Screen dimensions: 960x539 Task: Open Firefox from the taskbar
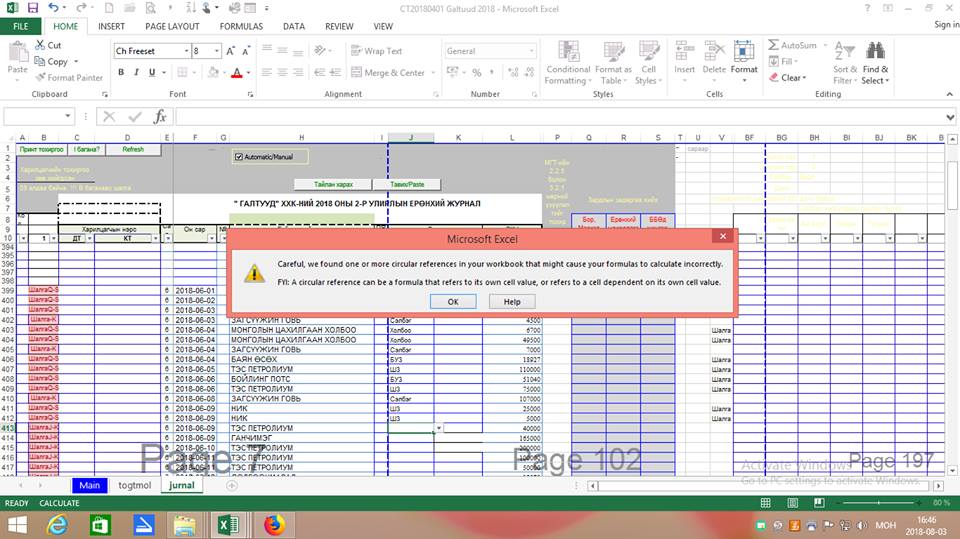[274, 524]
